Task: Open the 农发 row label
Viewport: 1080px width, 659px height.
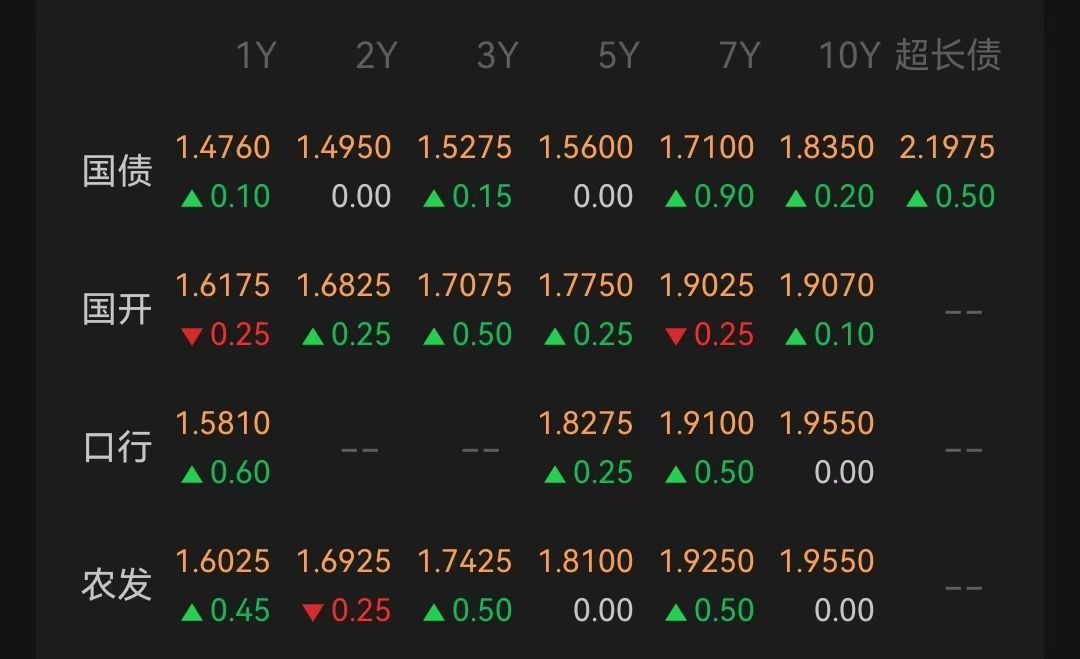Action: 117,585
